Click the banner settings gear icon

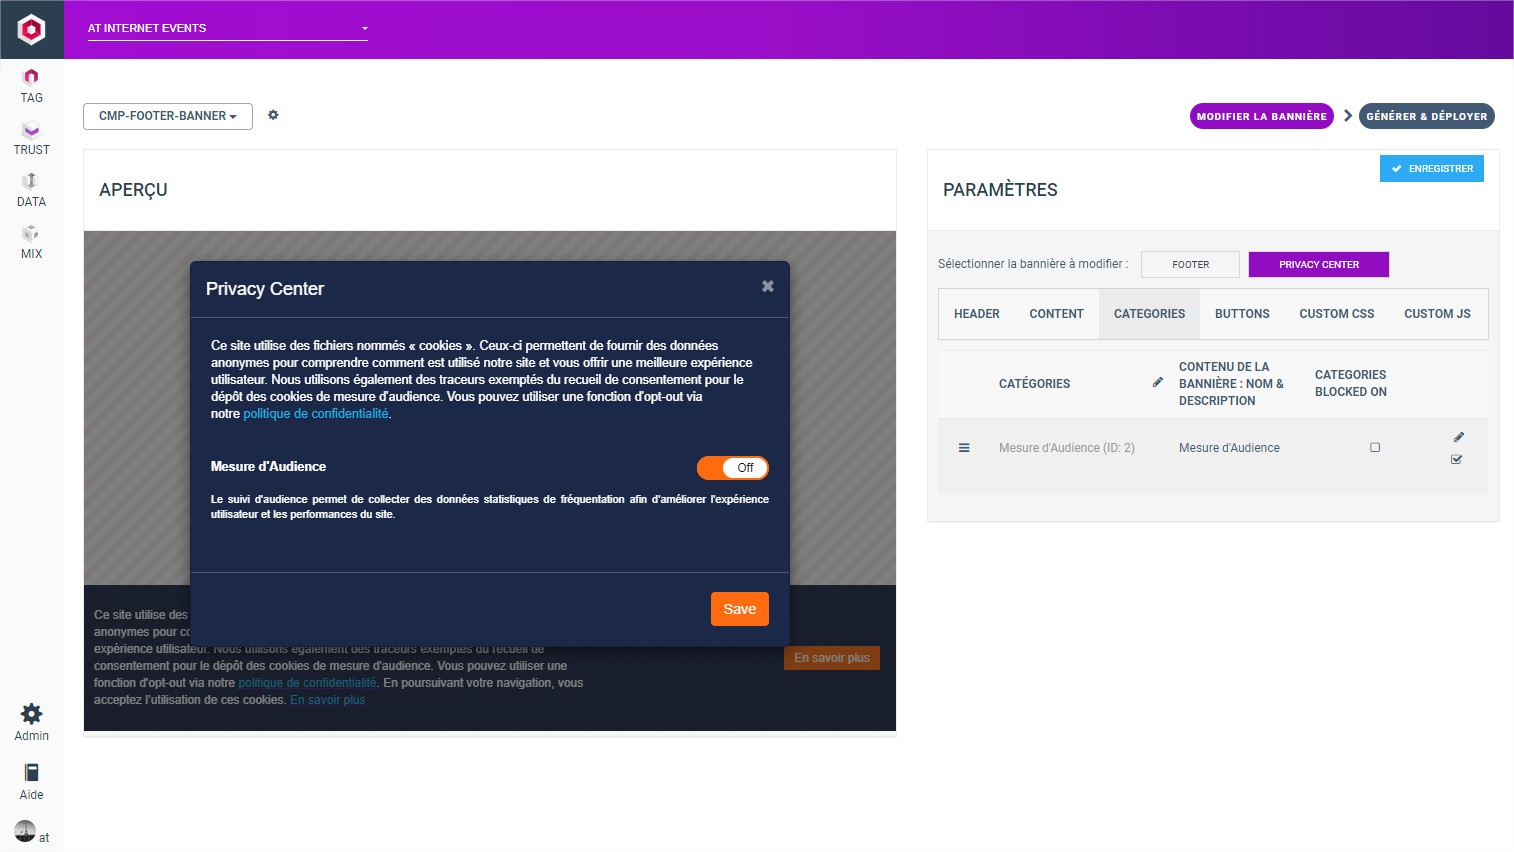coord(273,115)
